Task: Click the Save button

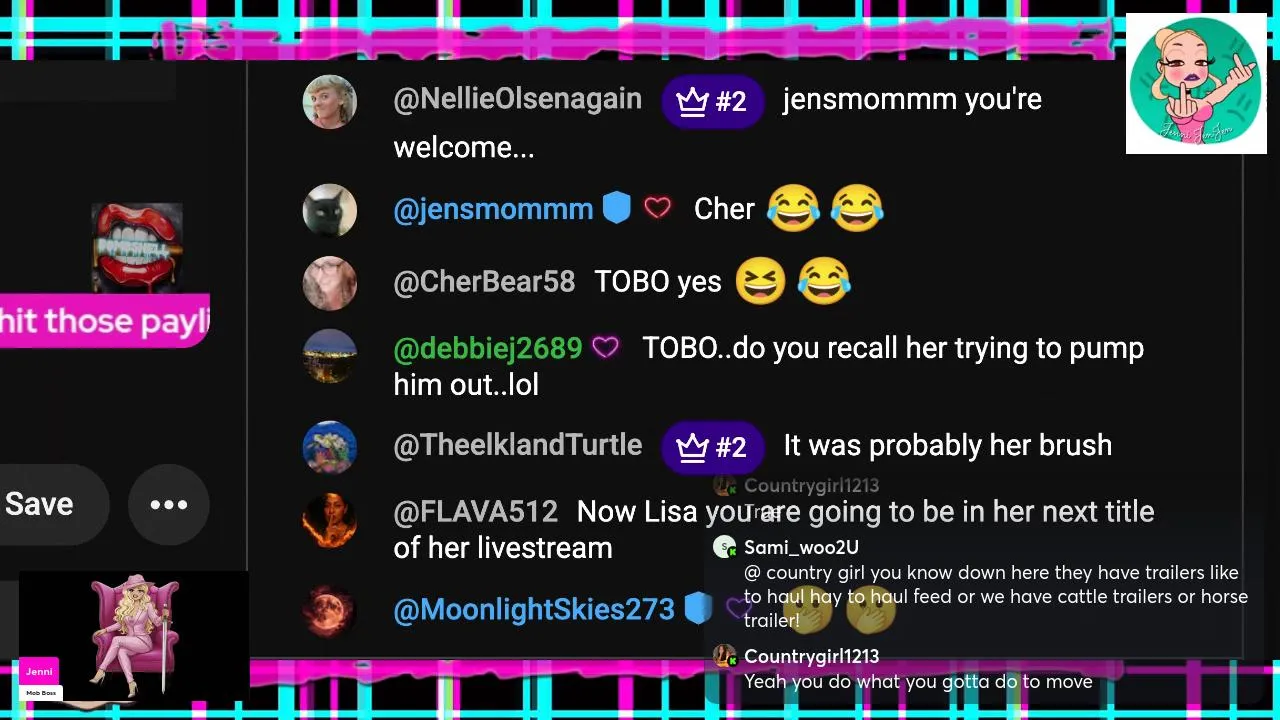Action: pos(40,504)
